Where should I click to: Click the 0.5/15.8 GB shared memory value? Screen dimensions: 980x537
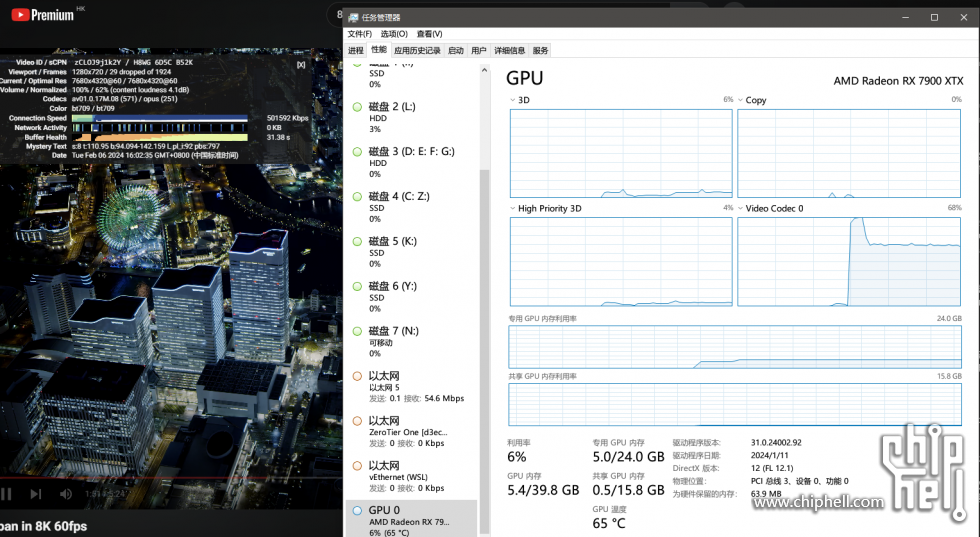pyautogui.click(x=628, y=490)
